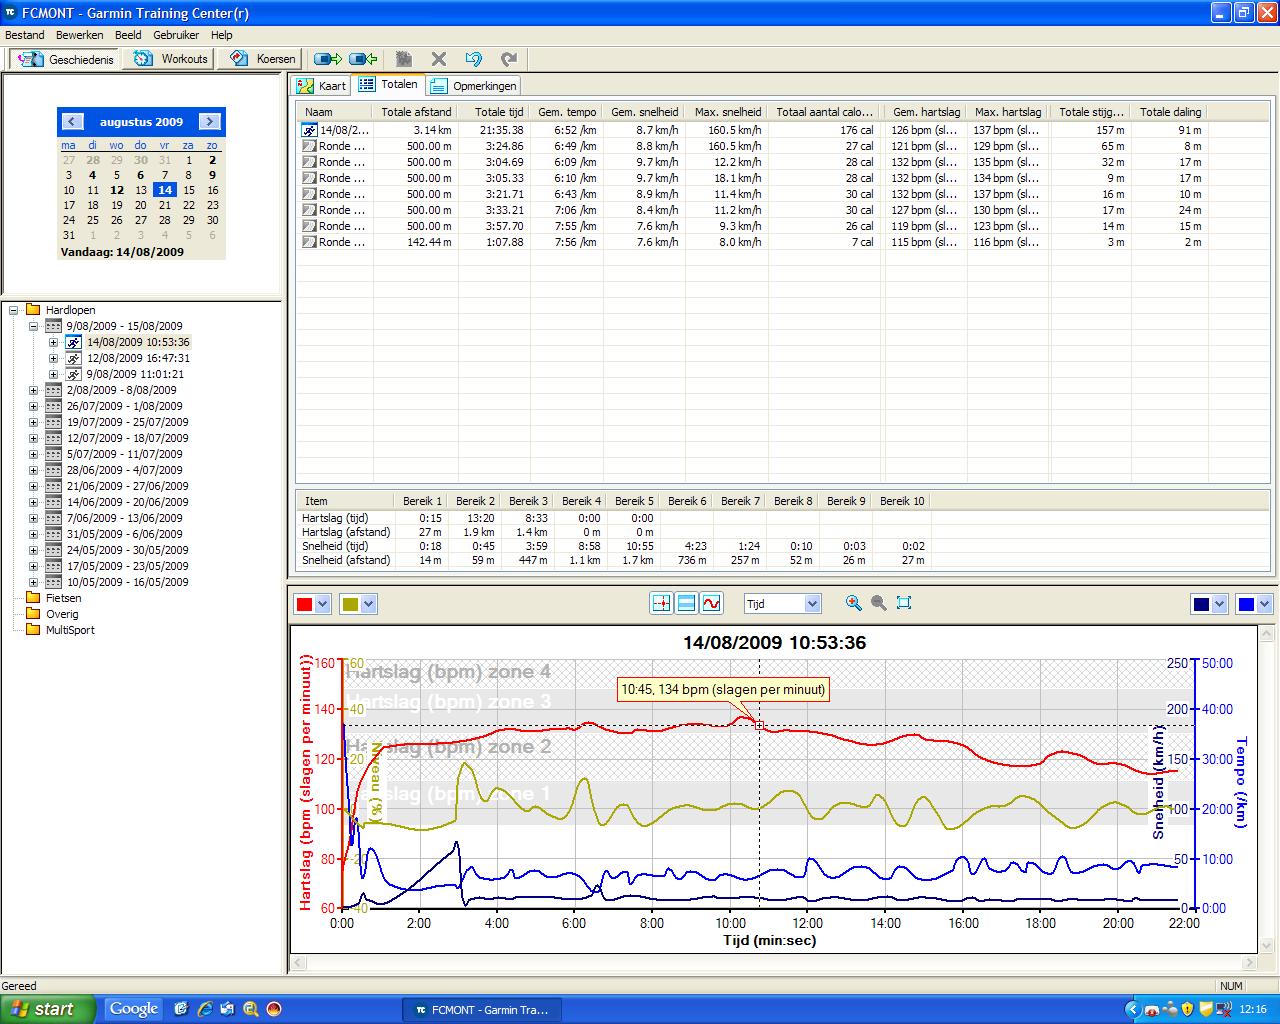
Task: Open the bright blue series dropdown
Action: coord(1265,604)
